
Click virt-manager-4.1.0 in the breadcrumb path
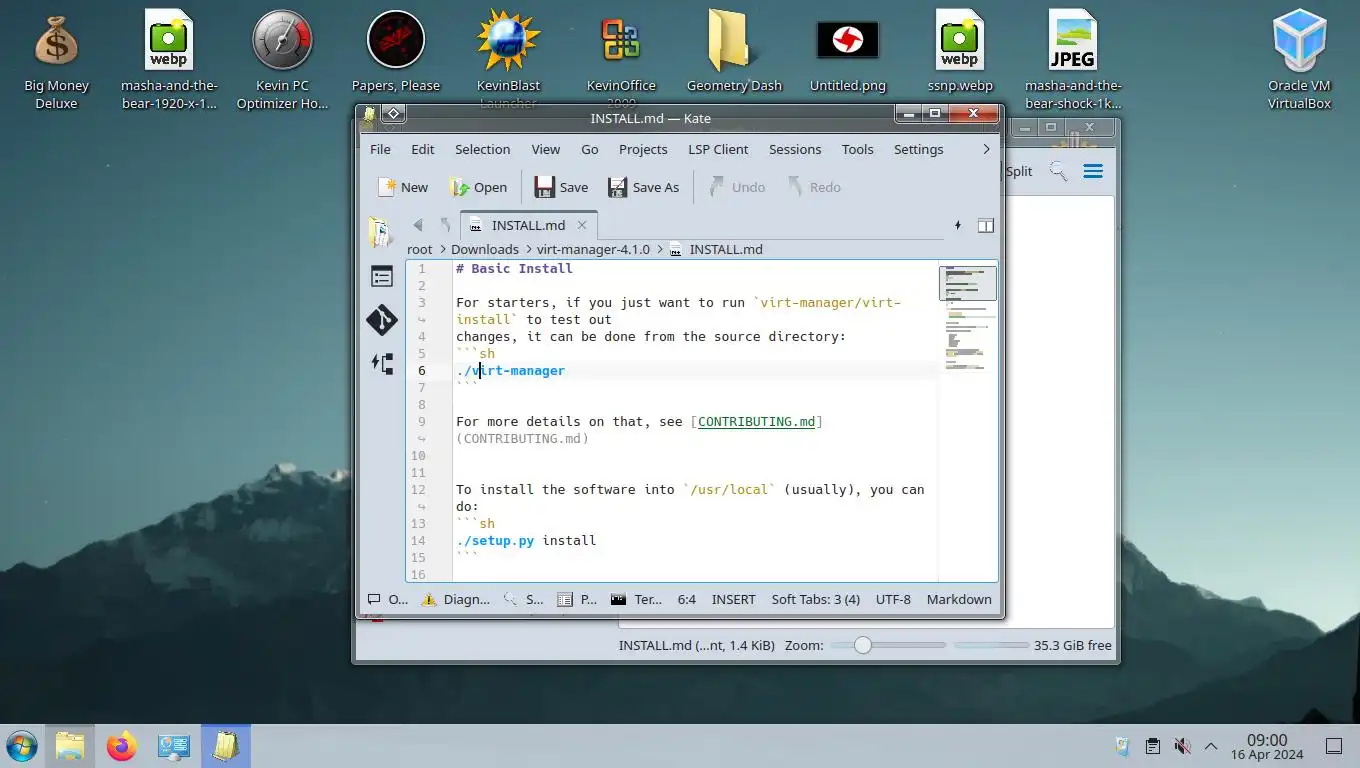click(593, 249)
